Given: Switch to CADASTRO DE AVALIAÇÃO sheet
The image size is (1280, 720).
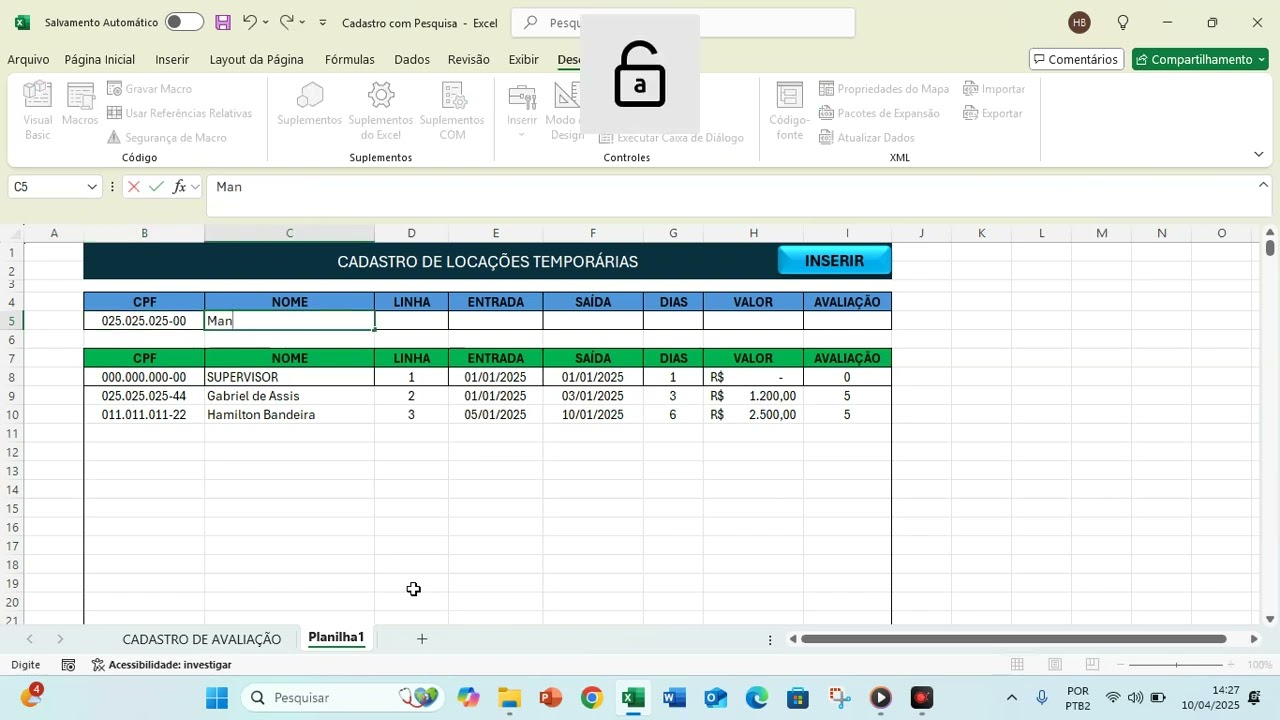Looking at the screenshot, I should (x=202, y=639).
